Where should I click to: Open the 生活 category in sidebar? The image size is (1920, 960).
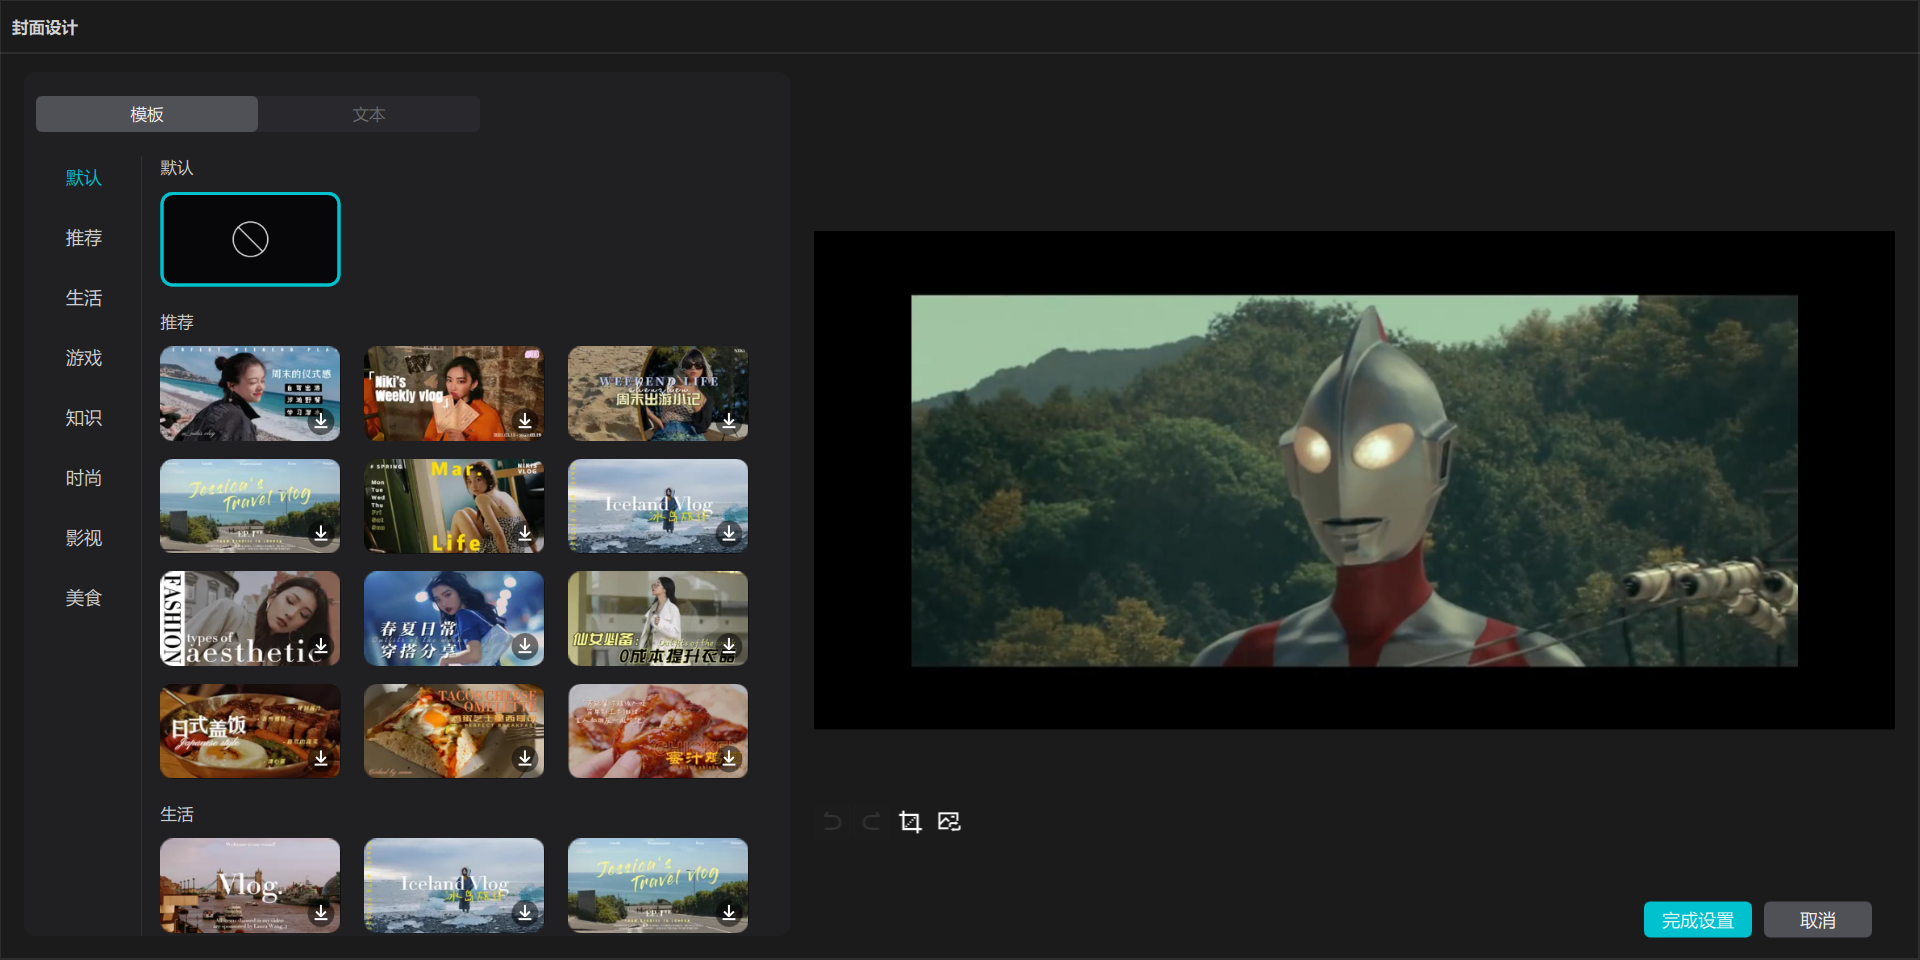click(84, 298)
